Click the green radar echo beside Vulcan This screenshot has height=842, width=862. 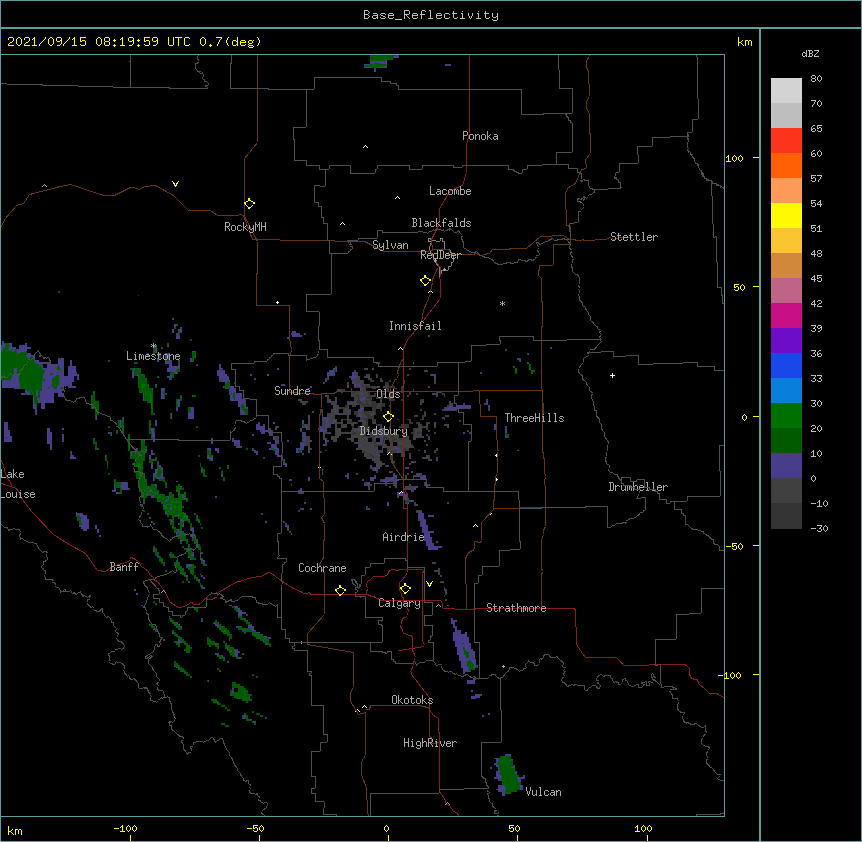click(x=509, y=774)
